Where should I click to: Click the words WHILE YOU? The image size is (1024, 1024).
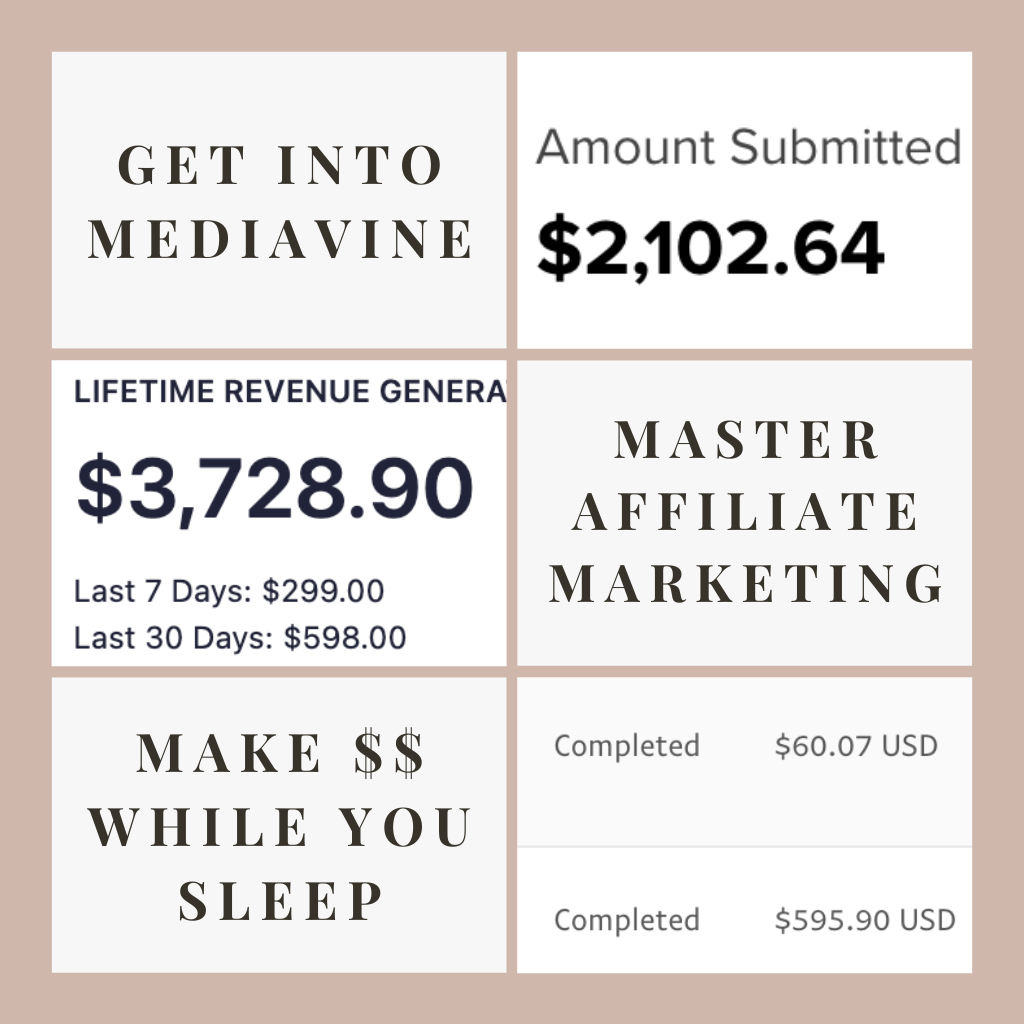tap(281, 828)
